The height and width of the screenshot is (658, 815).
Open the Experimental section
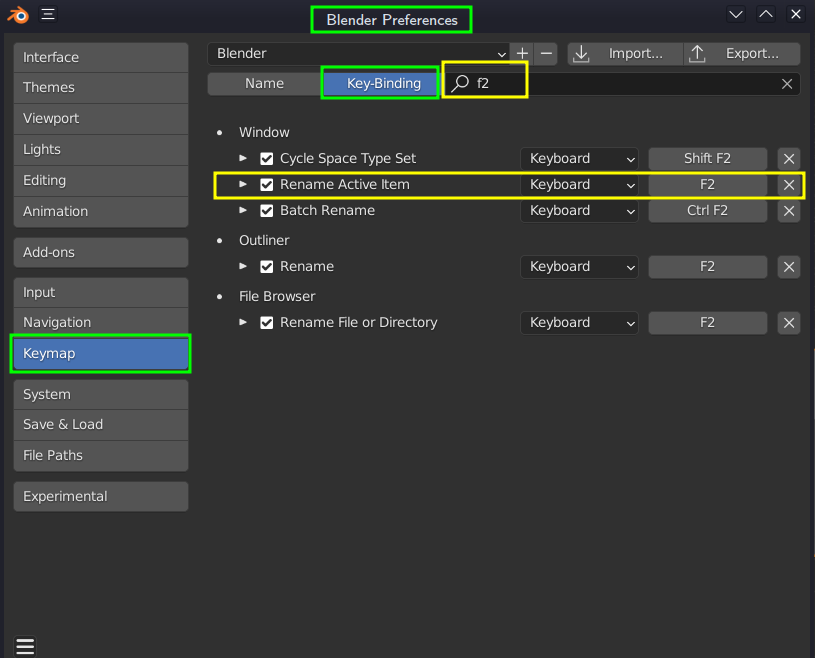(101, 496)
